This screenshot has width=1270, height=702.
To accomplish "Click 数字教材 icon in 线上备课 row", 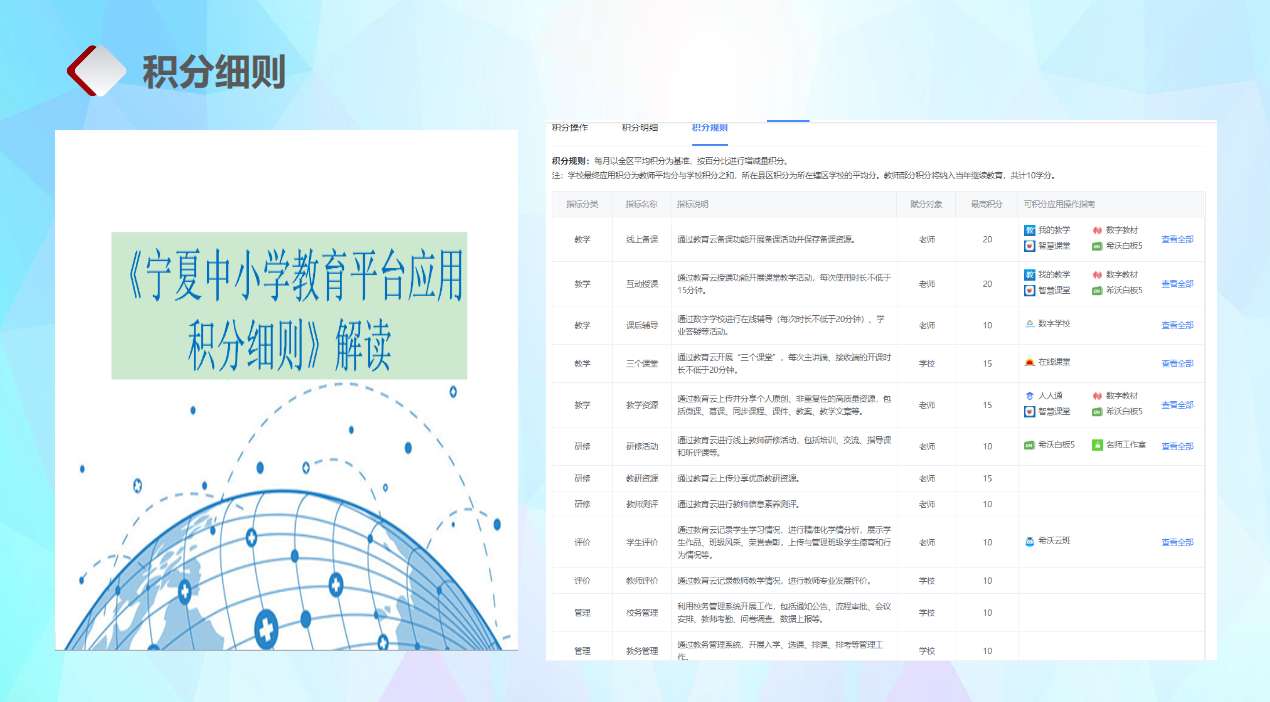I will tap(1096, 230).
